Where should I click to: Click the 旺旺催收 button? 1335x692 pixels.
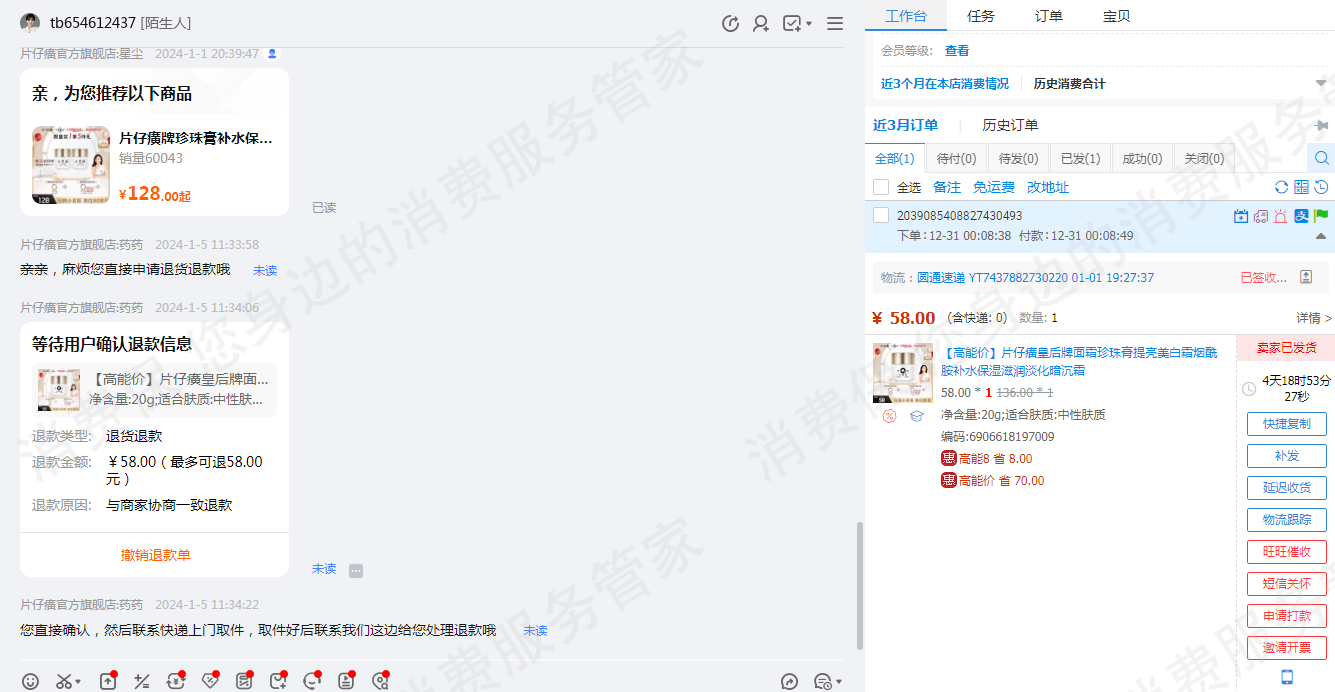click(1287, 551)
